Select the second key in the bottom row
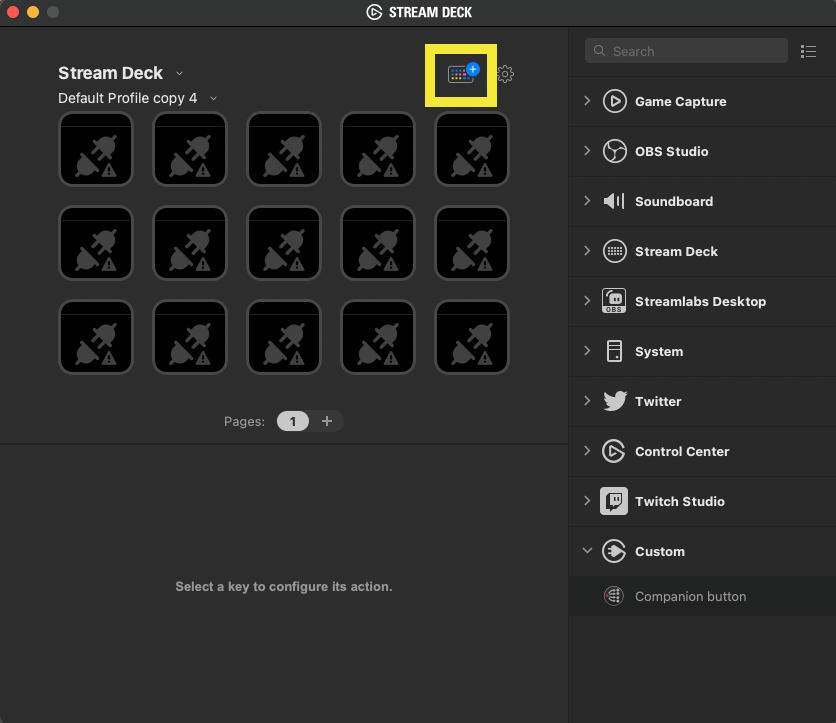The height and width of the screenshot is (723, 836). pos(190,336)
